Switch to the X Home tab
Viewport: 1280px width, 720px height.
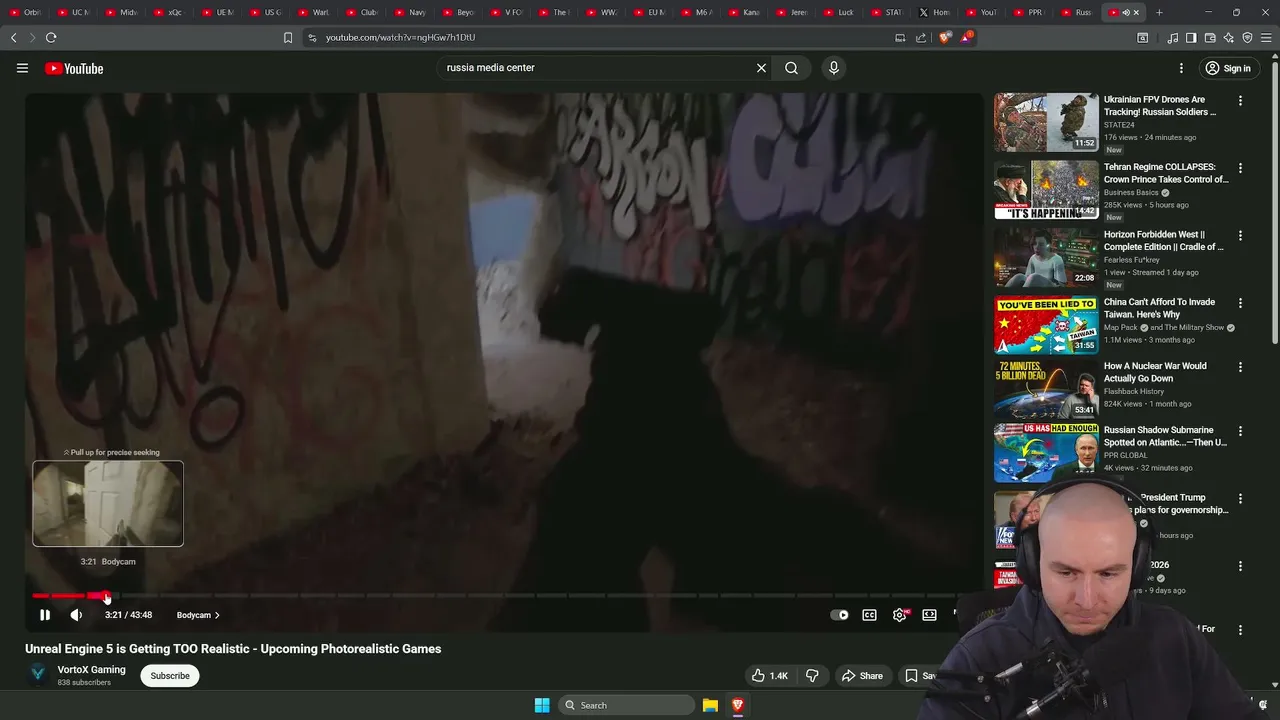[x=937, y=13]
